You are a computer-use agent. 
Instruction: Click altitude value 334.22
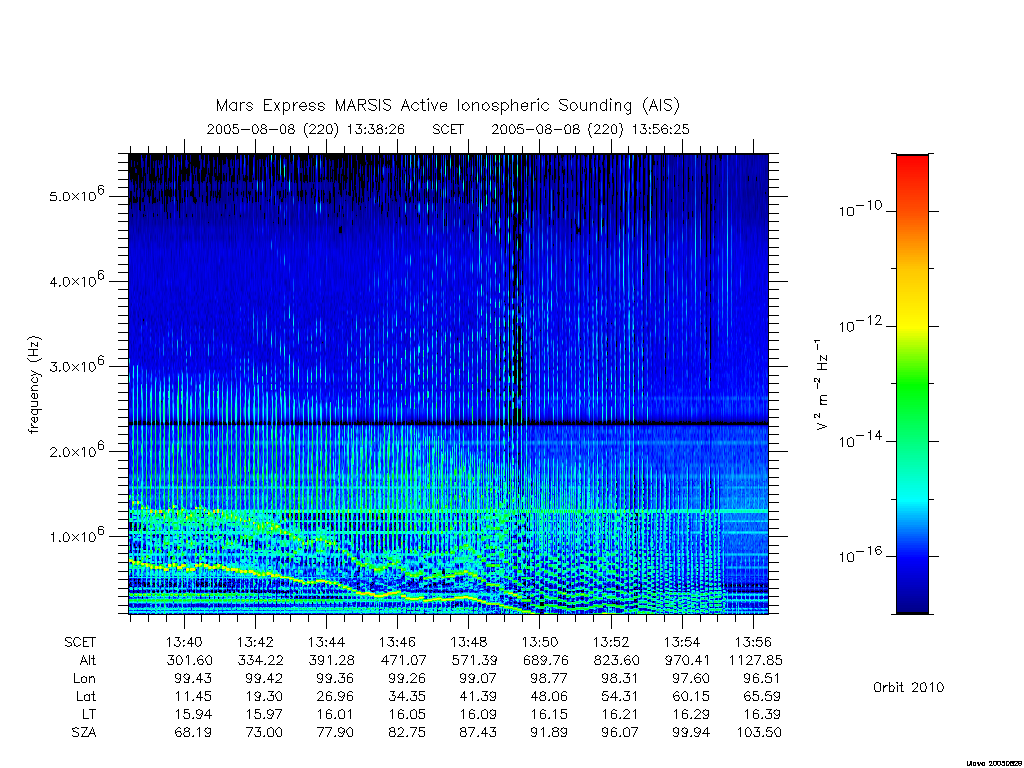tap(261, 660)
